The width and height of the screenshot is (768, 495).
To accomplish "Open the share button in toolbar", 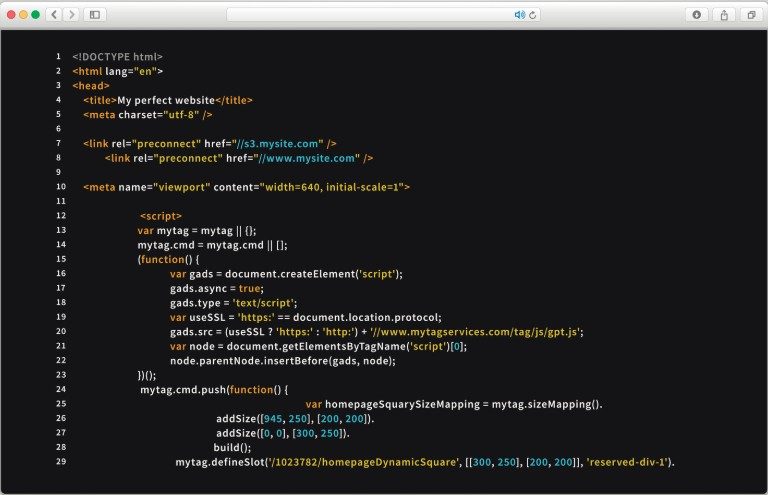I will [x=724, y=15].
